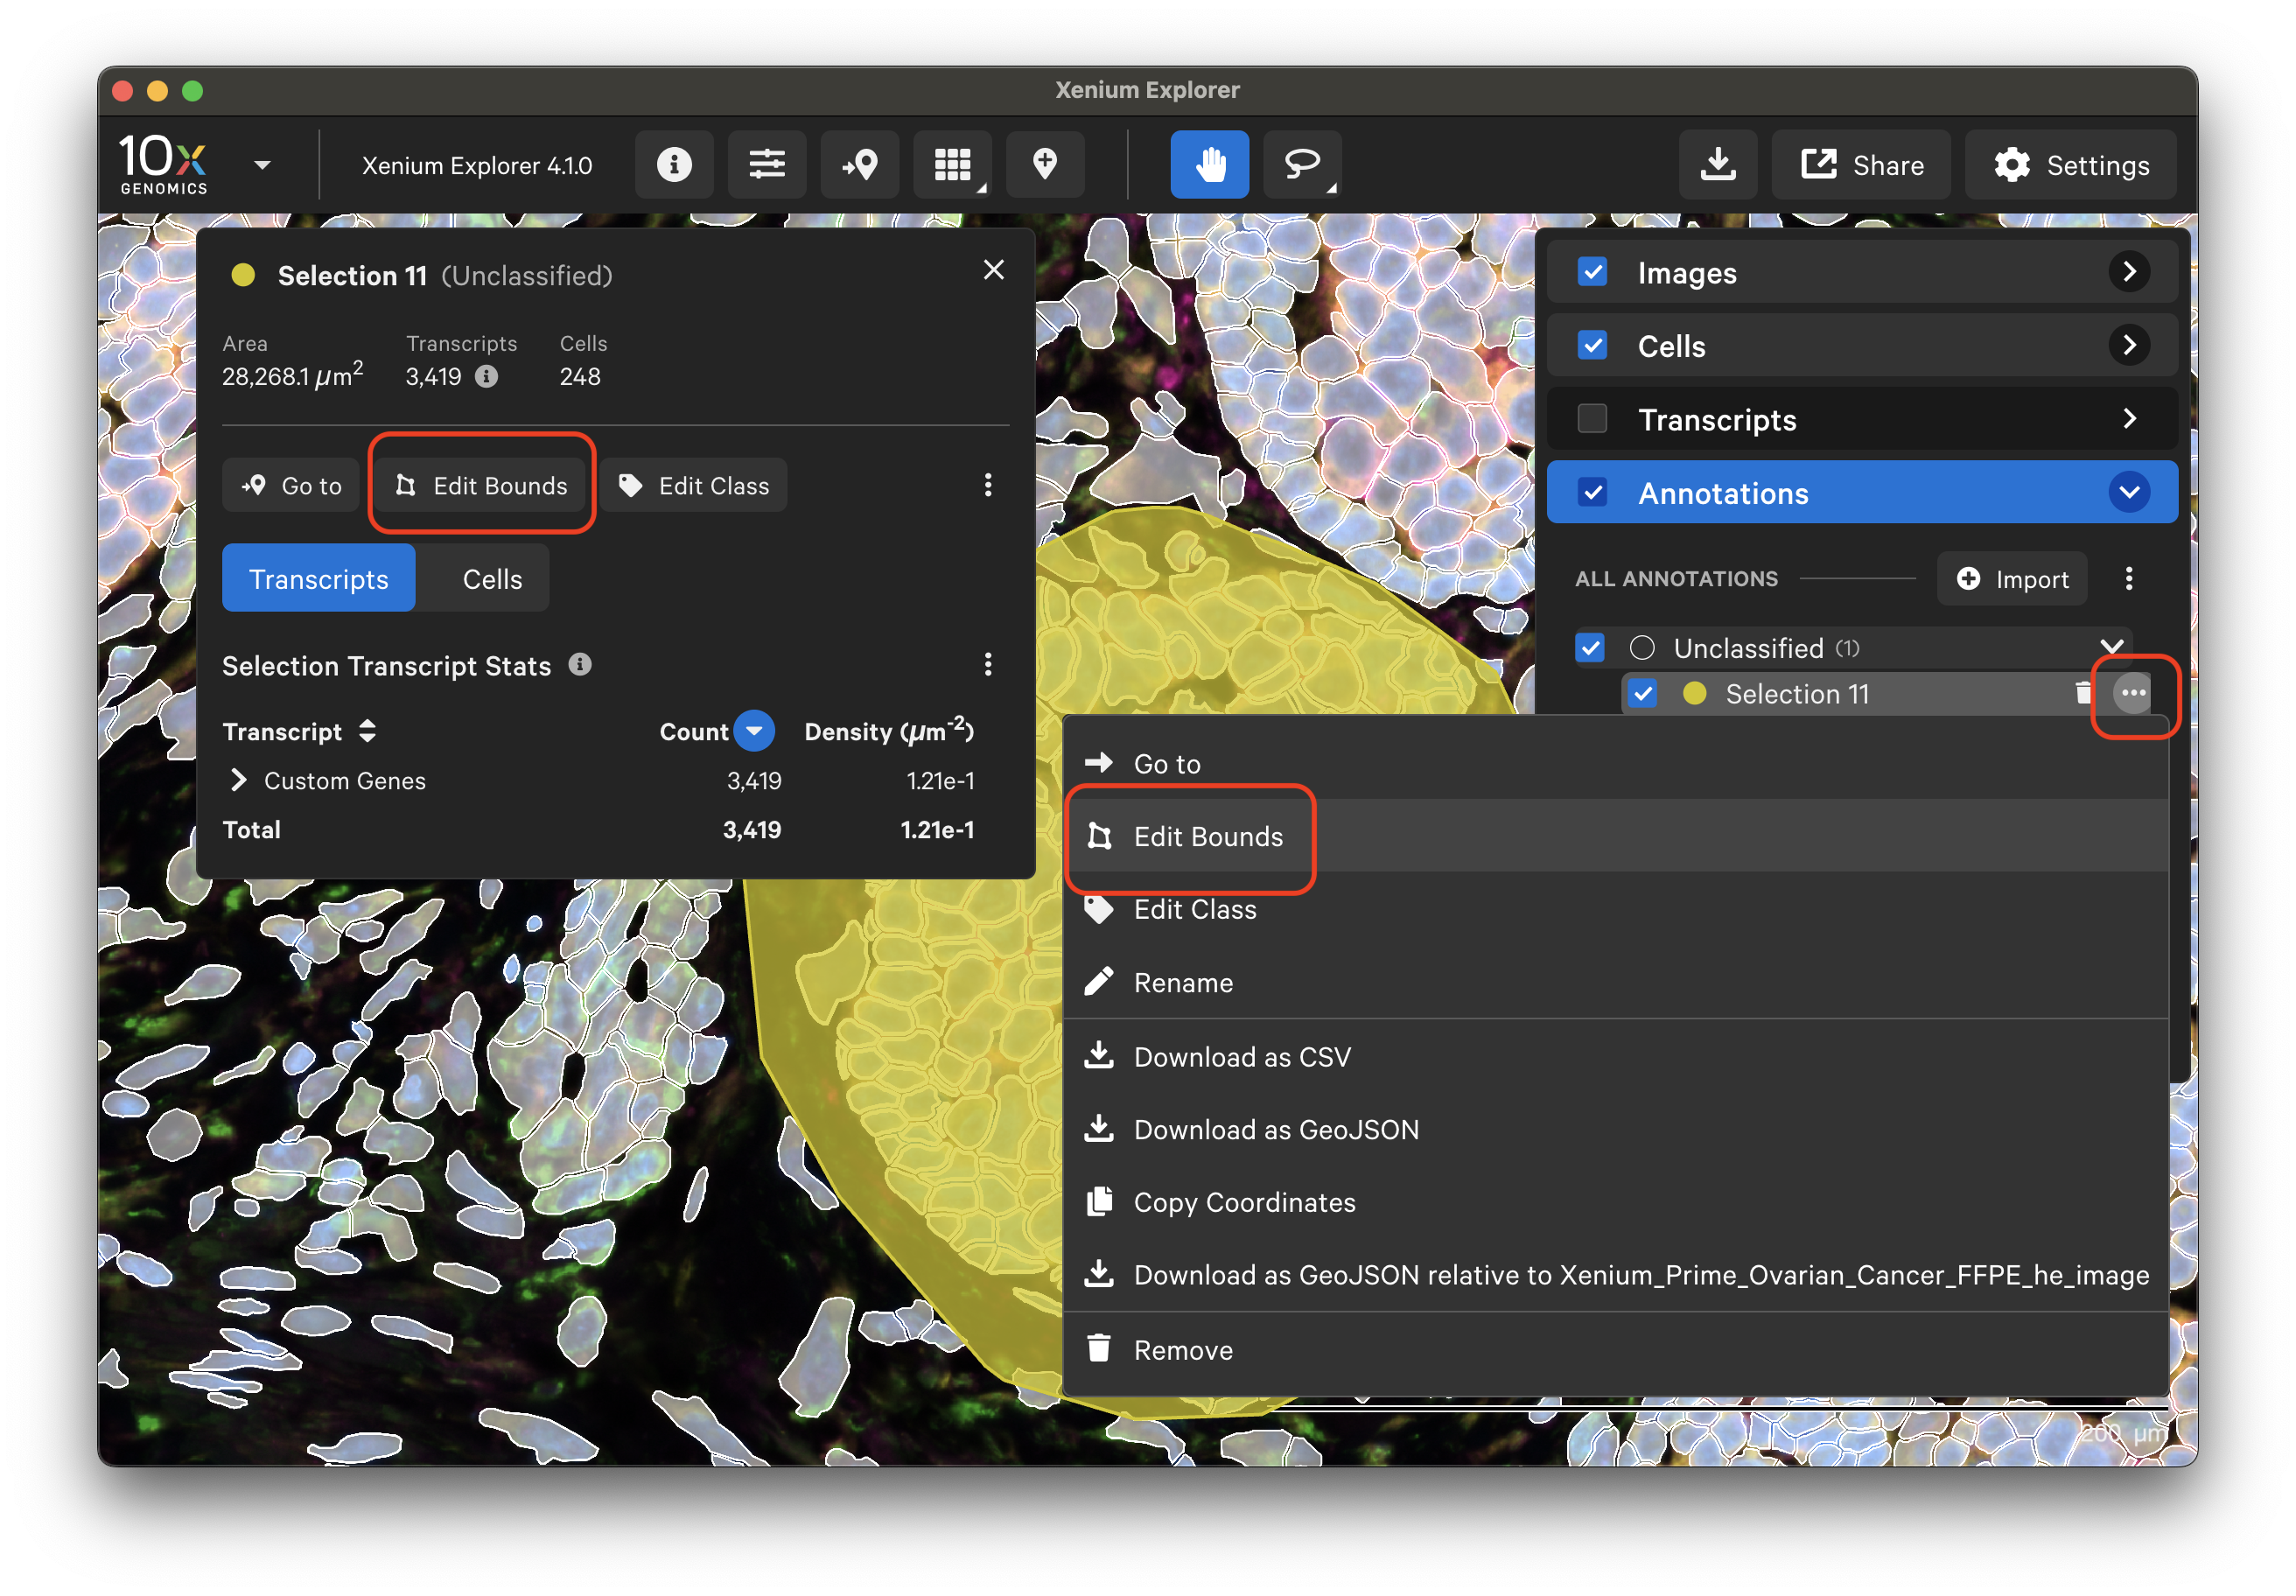Expand the Custom Genes row

(x=239, y=780)
